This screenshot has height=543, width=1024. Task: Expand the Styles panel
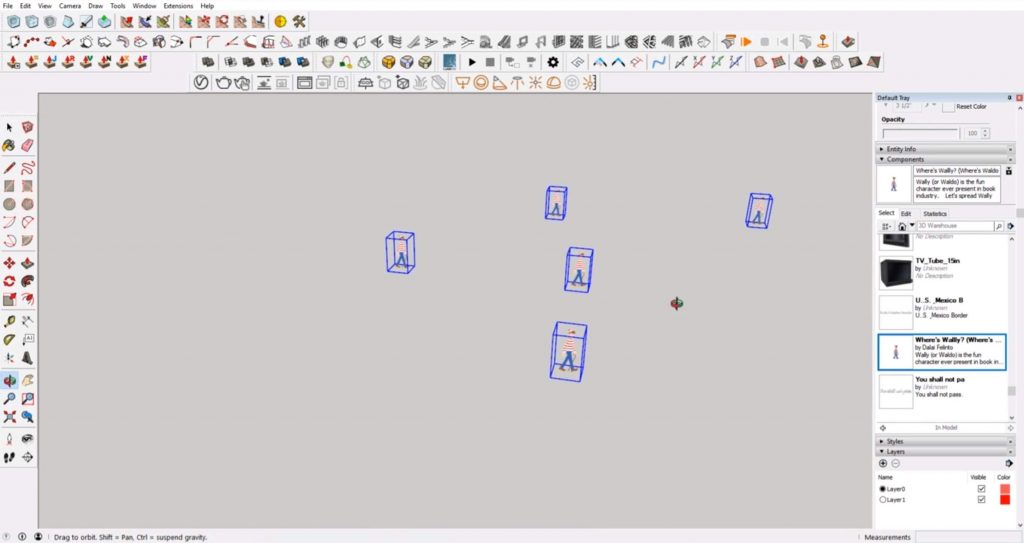[882, 442]
